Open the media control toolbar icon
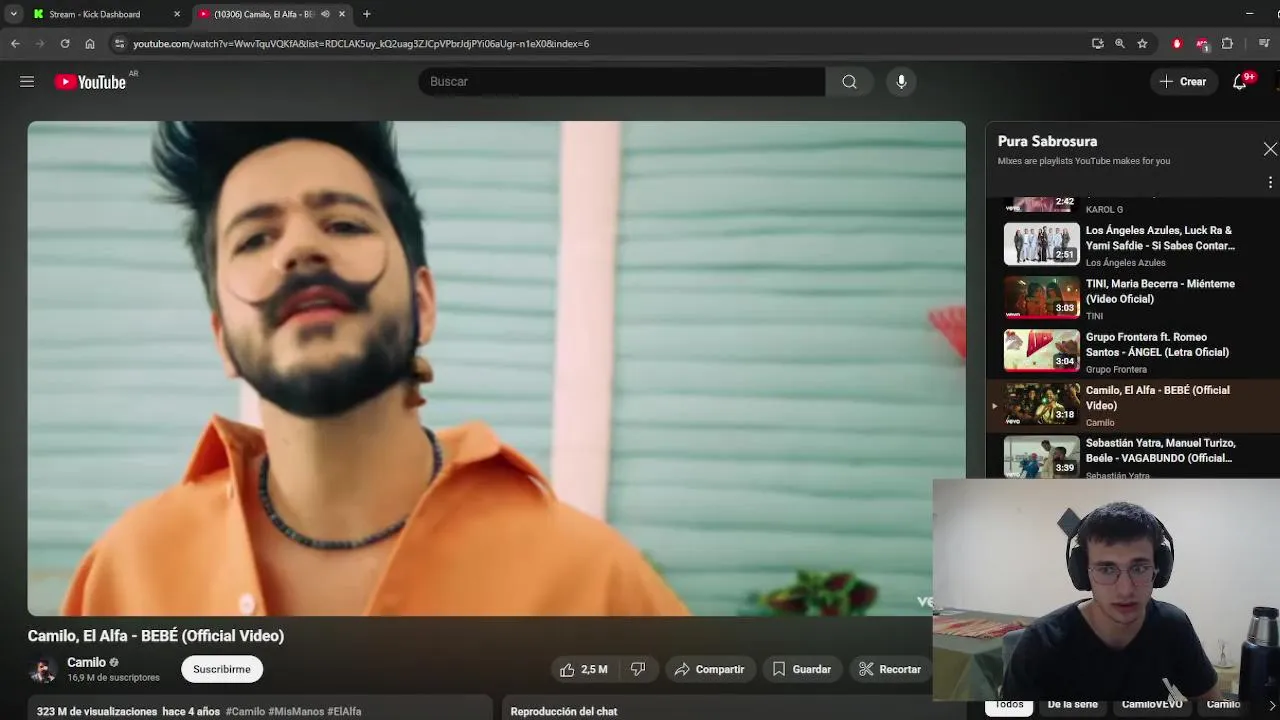The image size is (1280, 720). tap(1265, 44)
